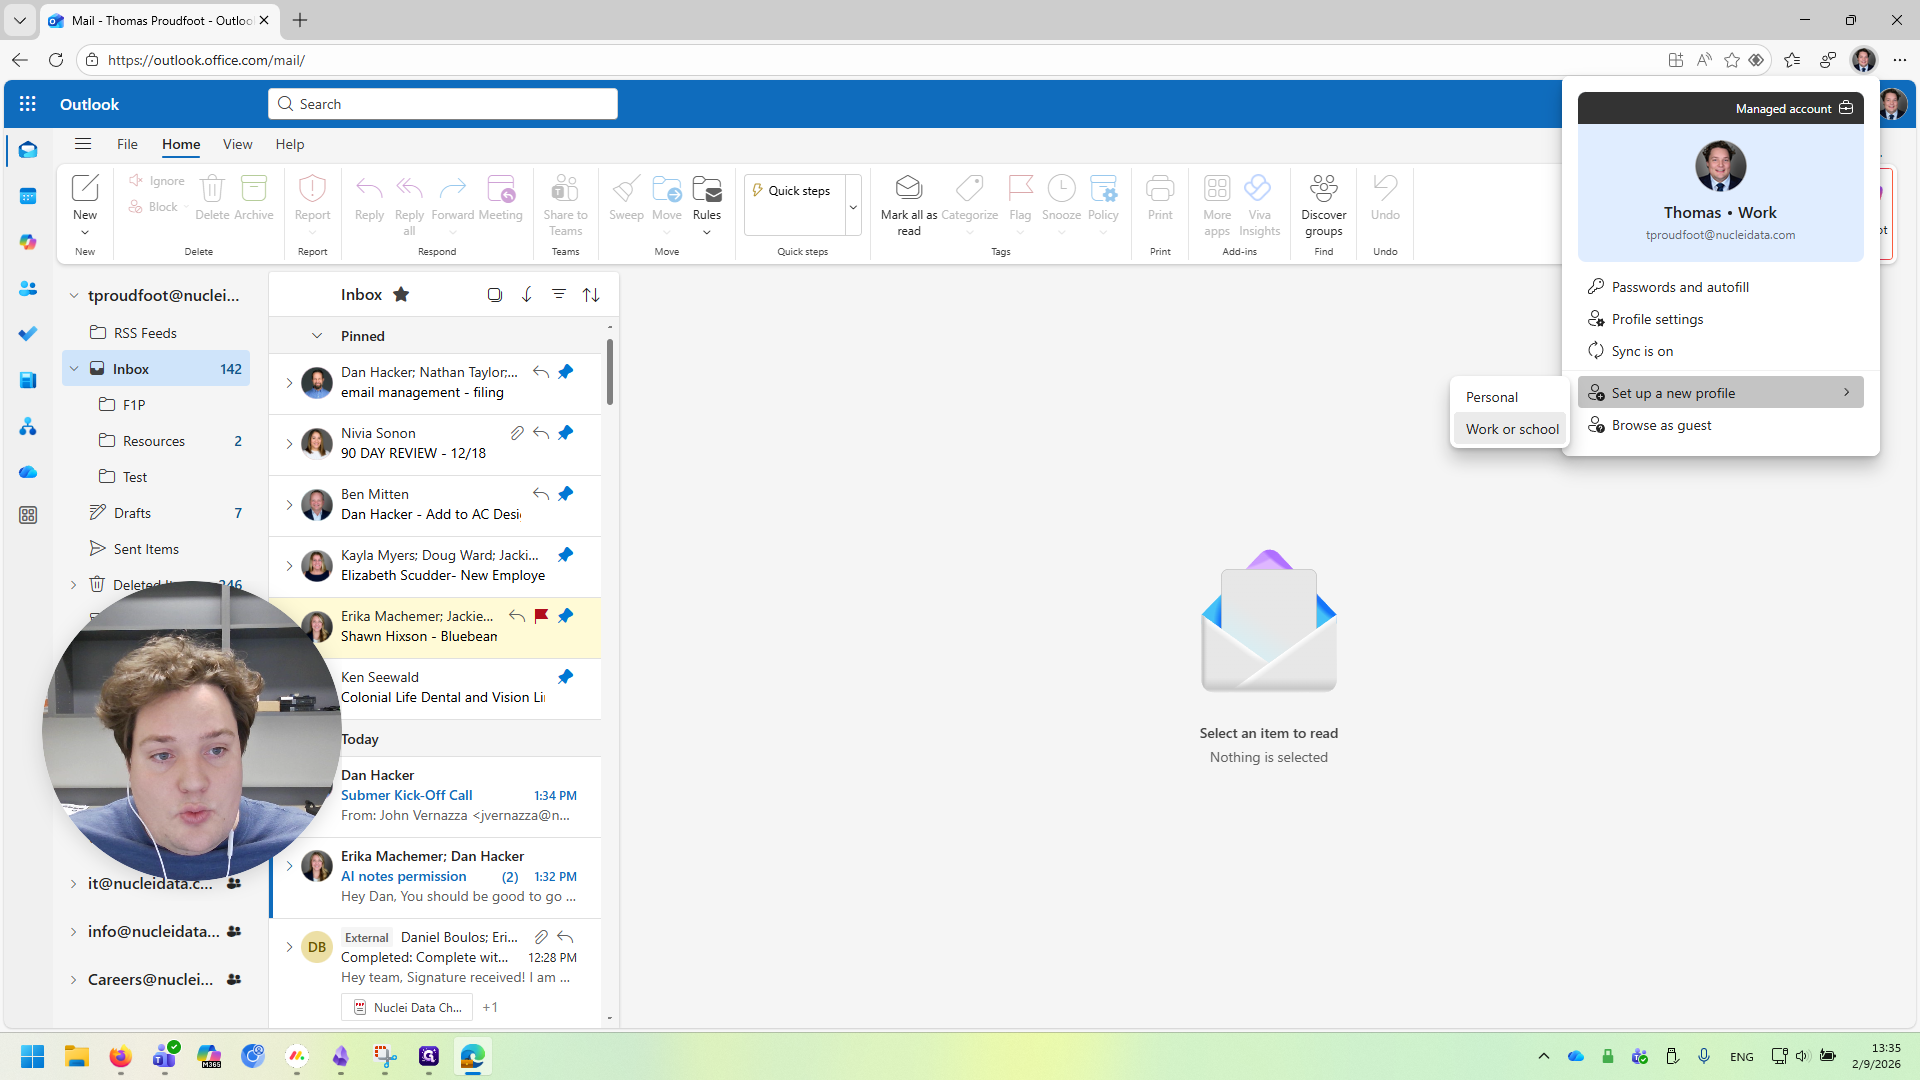
Task: Expand the Dan Hacker; Nathan Taylor conversation
Action: (289, 383)
